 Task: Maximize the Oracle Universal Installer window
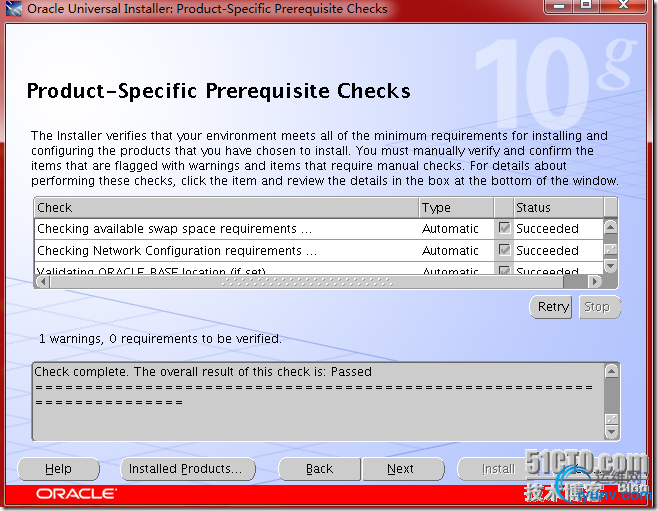[586, 6]
